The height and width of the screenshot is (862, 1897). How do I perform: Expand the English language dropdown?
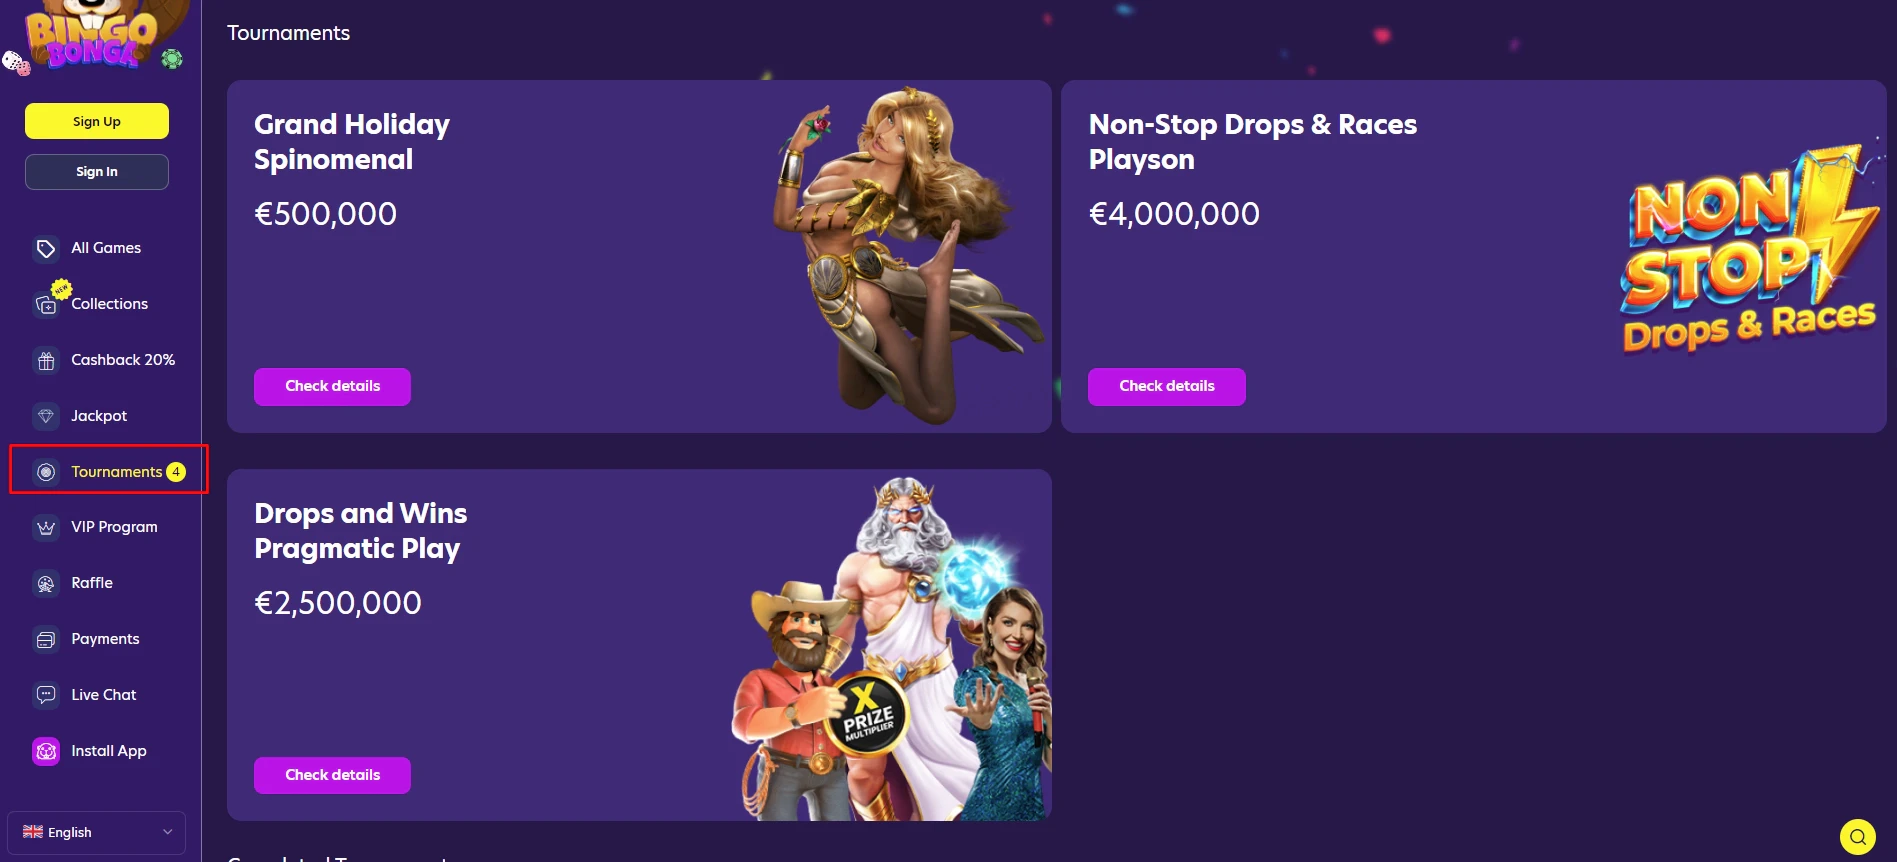click(96, 832)
